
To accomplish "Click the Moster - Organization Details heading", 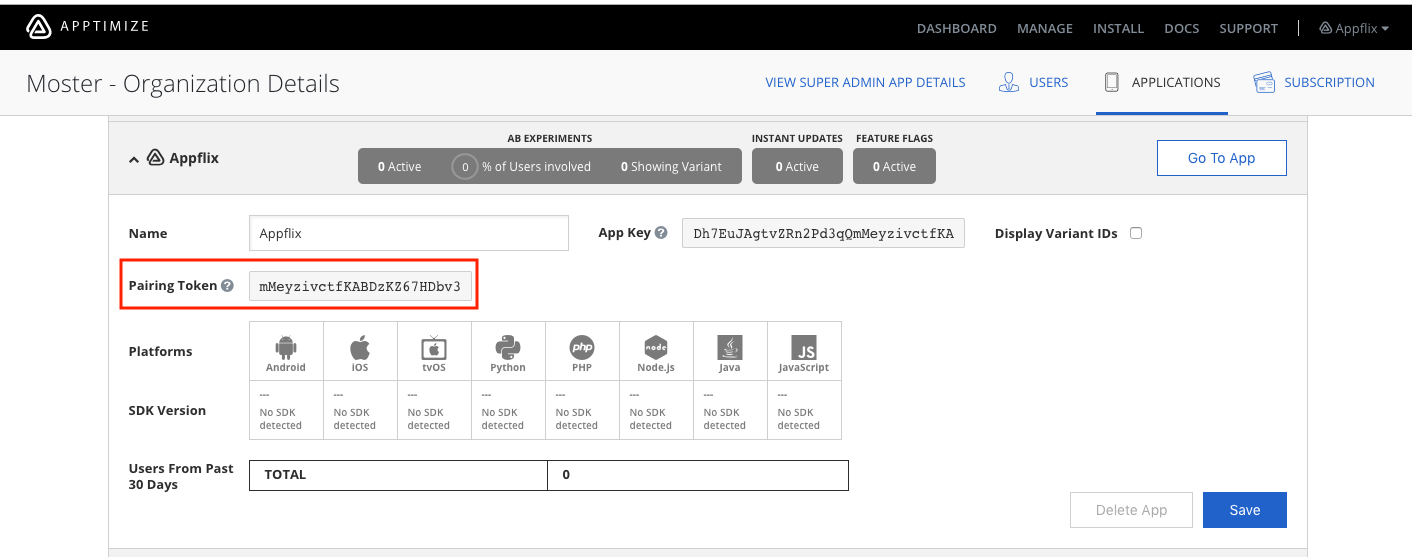I will 183,83.
